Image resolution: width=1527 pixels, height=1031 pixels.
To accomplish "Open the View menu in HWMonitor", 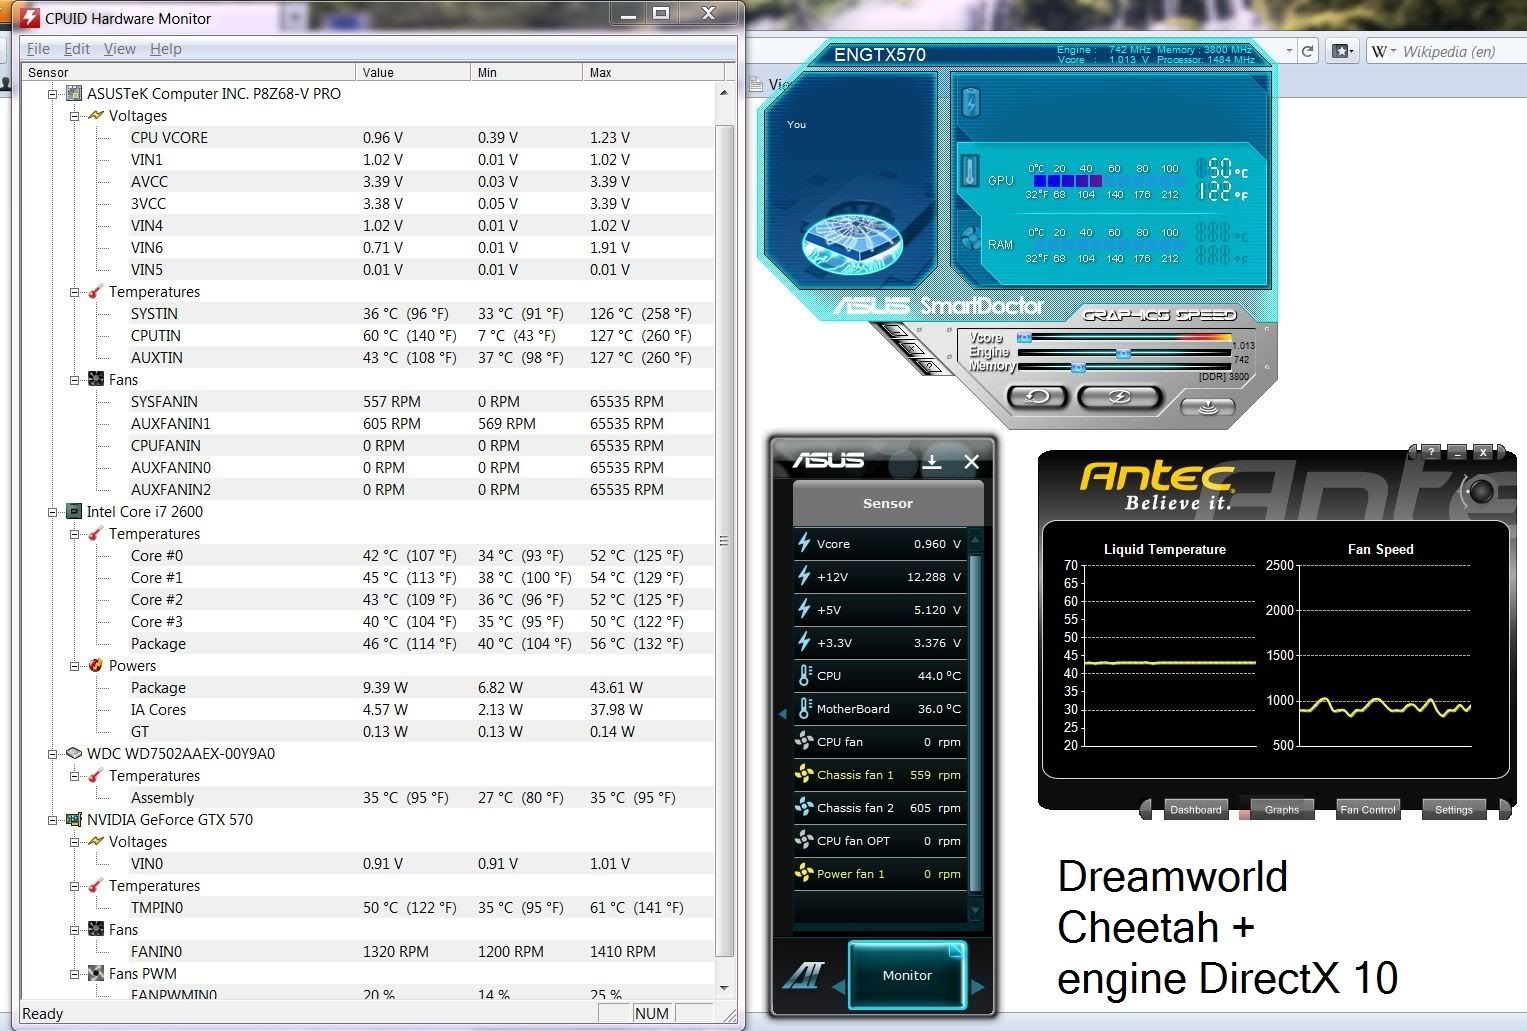I will (119, 48).
